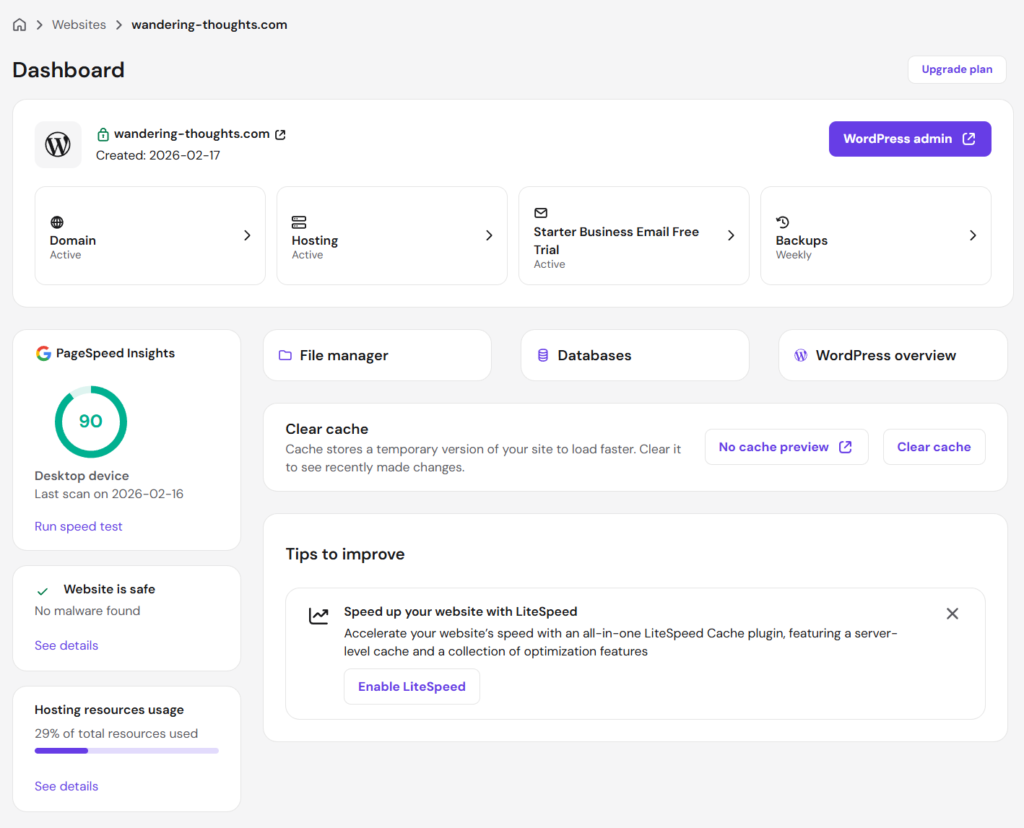The height and width of the screenshot is (828, 1024).
Task: Expand the Starter Business Email Free Trial chevron
Action: (731, 235)
